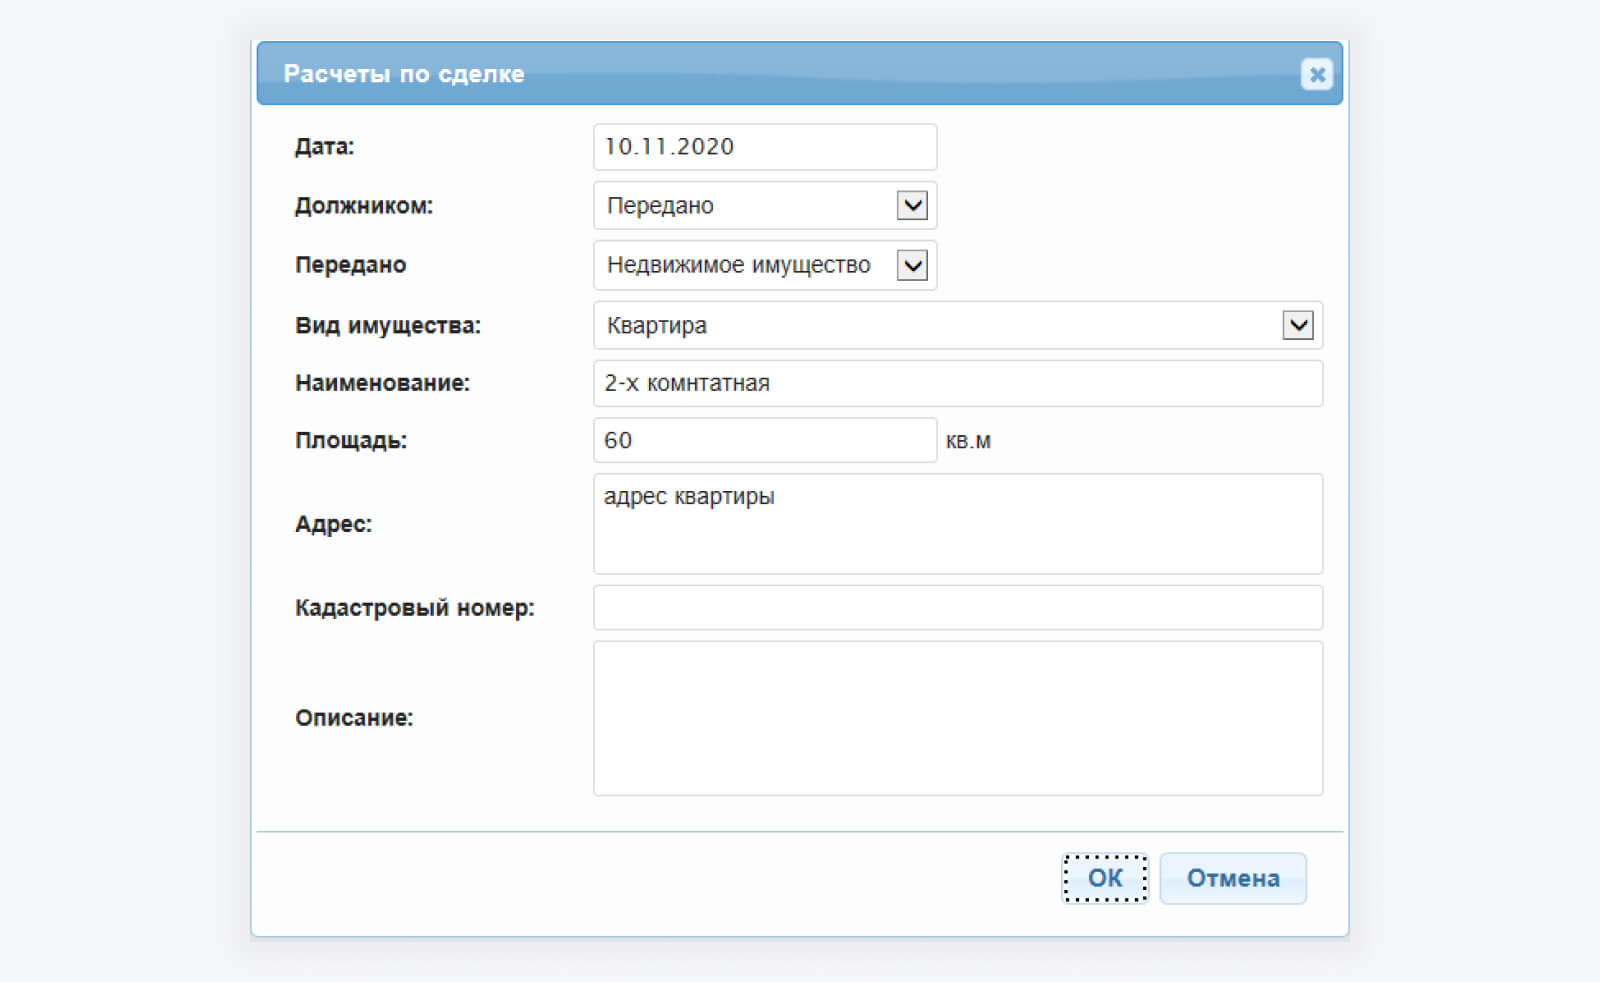This screenshot has width=1600, height=982.
Task: Open the Передано dropdown showing Недвижимое имущество
Action: point(765,265)
